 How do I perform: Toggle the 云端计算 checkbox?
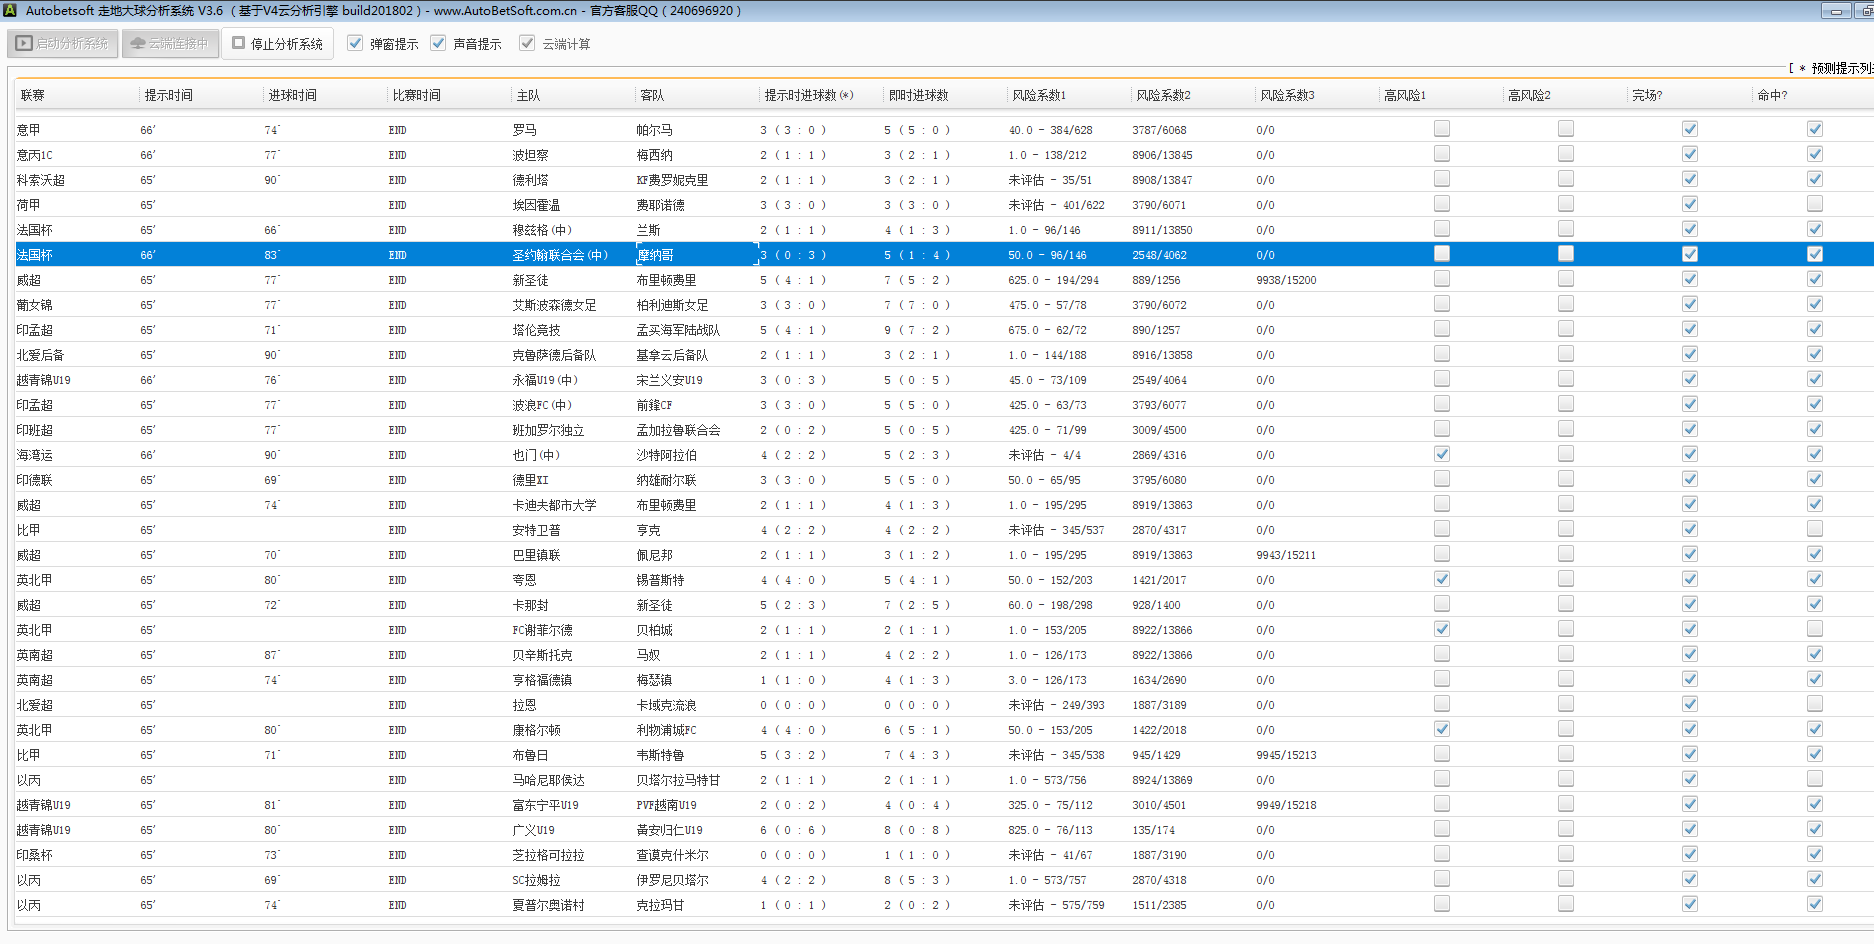pyautogui.click(x=527, y=44)
